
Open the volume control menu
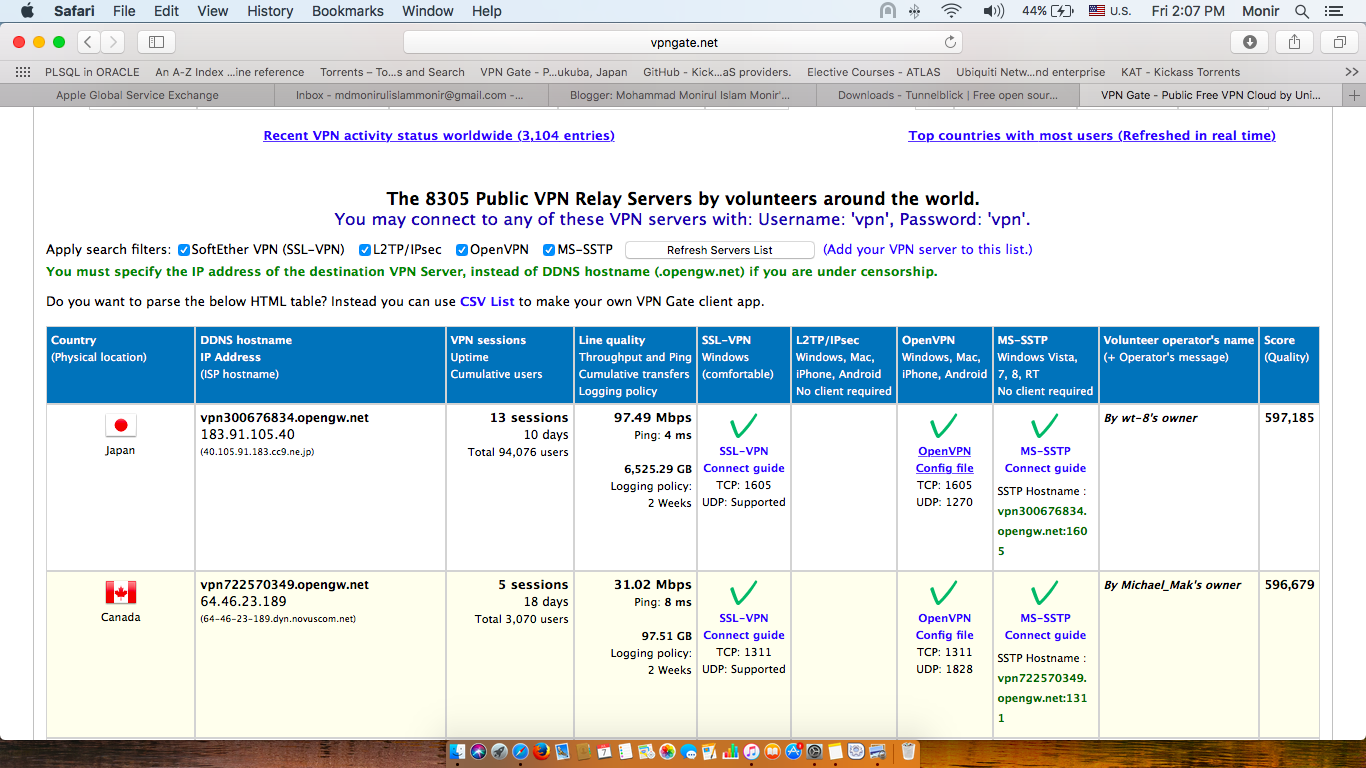993,11
